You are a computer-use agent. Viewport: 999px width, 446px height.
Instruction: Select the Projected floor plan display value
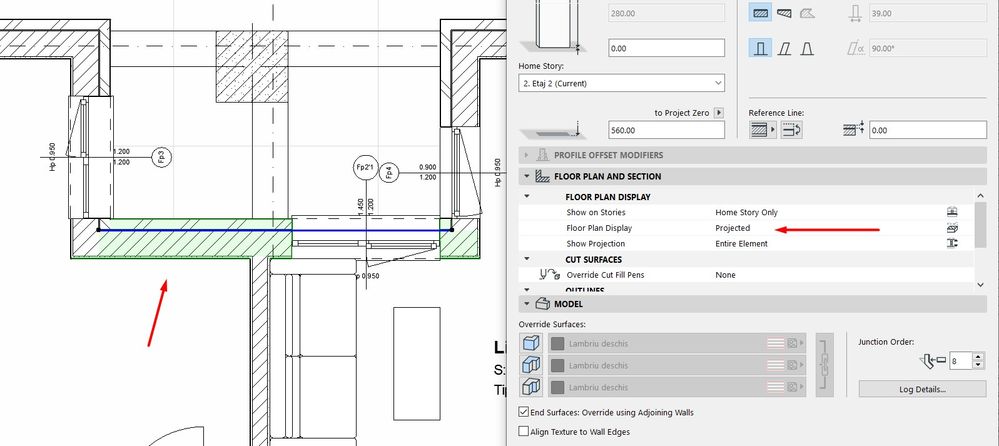[733, 228]
